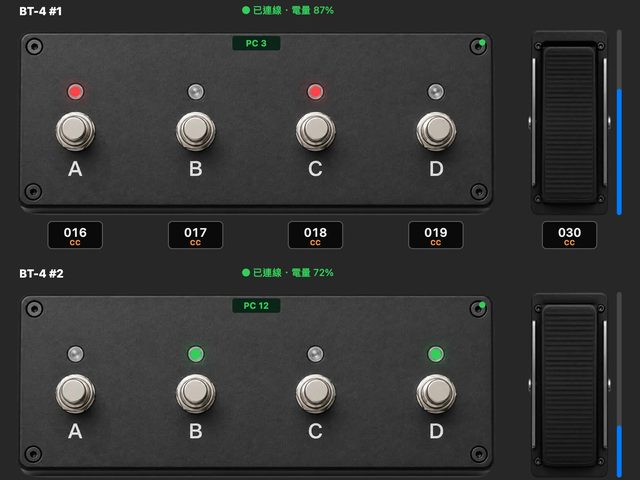Click the BT-4 #1 connected status 電量 87%
This screenshot has width=640, height=480.
288,10
